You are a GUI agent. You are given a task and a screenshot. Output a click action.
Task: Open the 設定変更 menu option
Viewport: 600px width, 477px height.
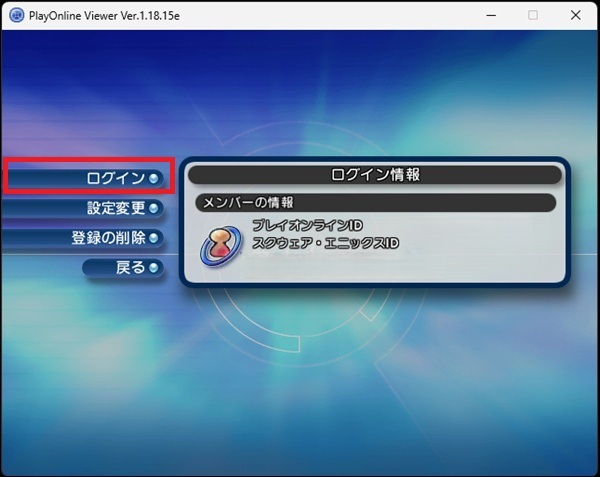pos(114,208)
